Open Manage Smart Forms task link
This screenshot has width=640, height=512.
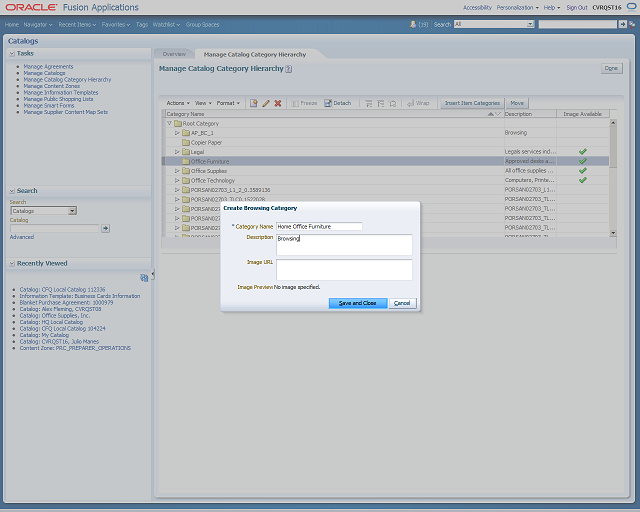[49, 105]
